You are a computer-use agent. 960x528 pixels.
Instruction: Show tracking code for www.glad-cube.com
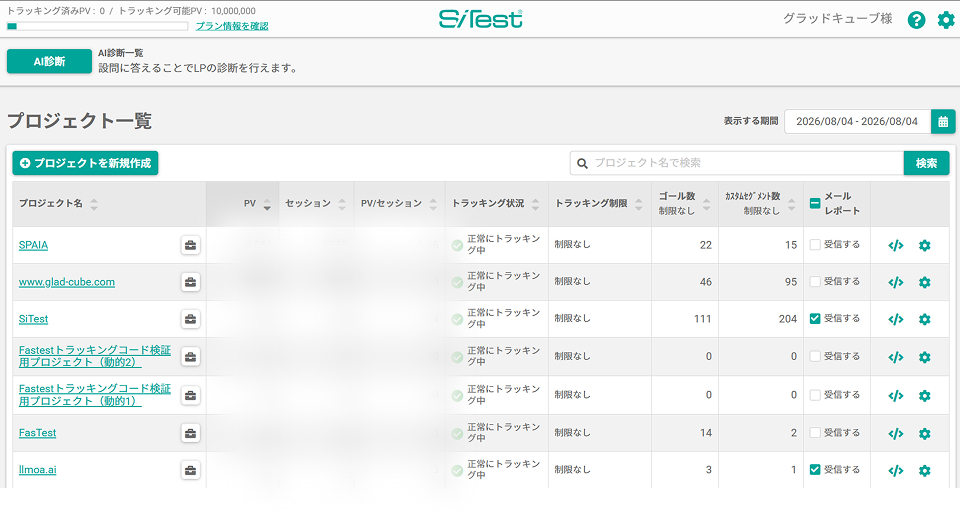(896, 282)
